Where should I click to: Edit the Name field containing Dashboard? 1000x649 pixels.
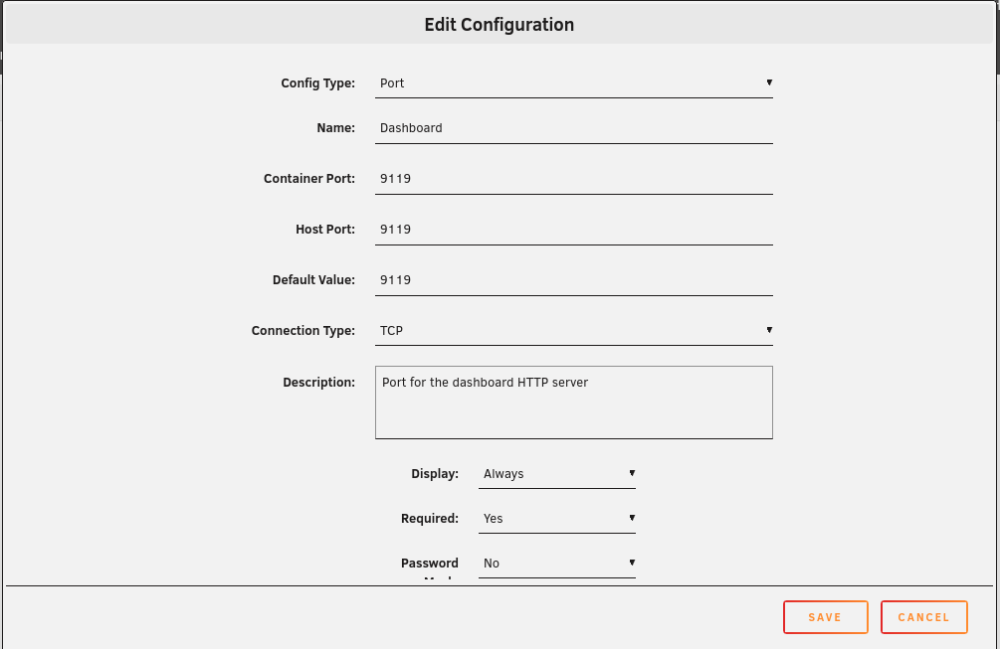(573, 128)
